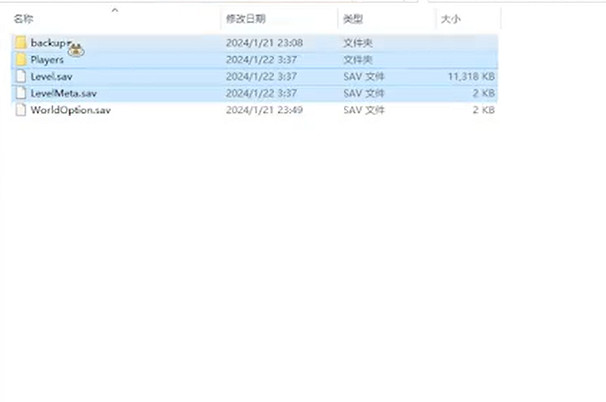Click the SAV 文件 type of LevelMeta.sav

[x=362, y=93]
